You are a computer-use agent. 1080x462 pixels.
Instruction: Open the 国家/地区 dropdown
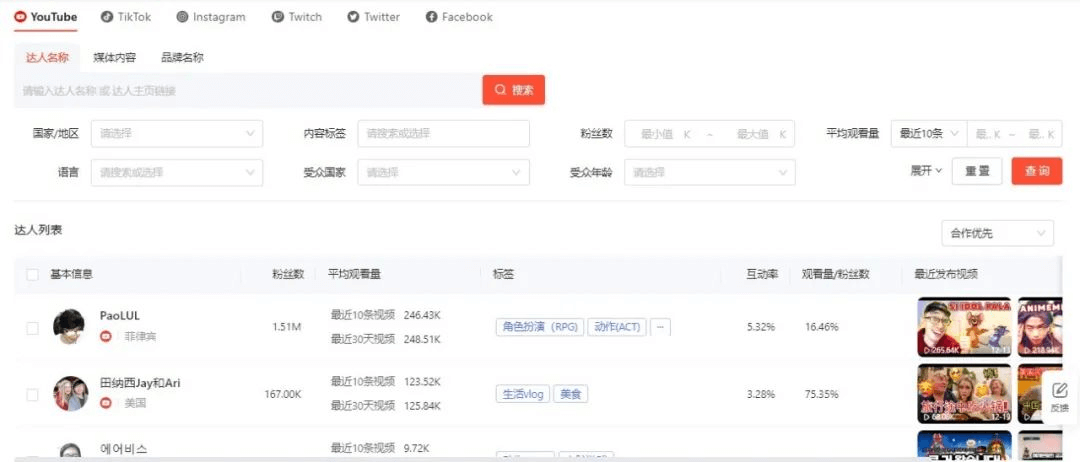177,133
